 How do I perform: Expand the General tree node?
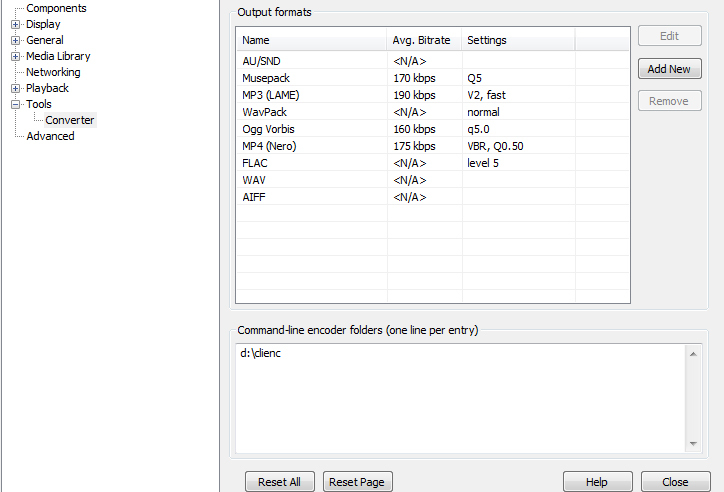click(15, 41)
